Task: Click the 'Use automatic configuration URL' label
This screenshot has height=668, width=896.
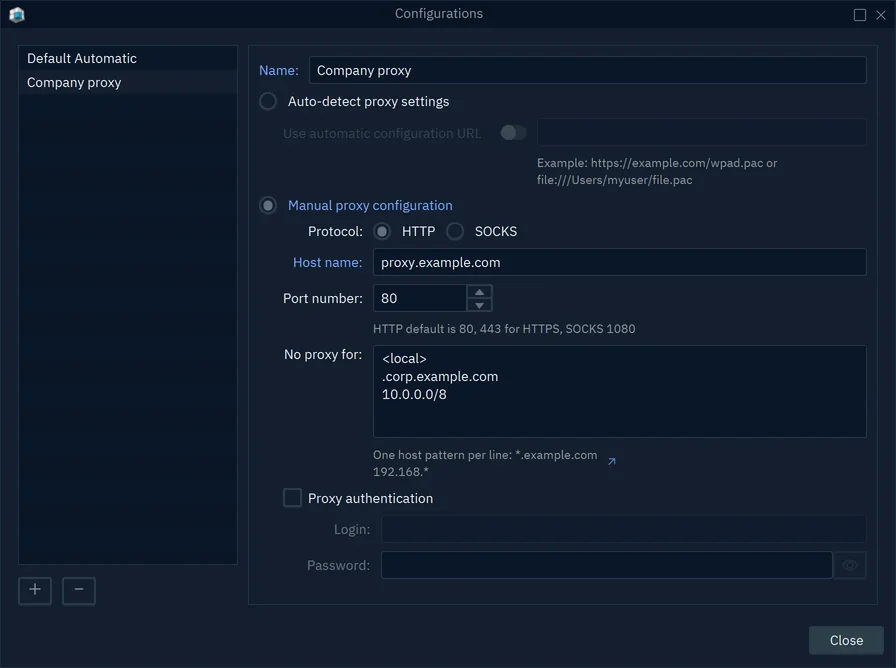Action: (382, 133)
